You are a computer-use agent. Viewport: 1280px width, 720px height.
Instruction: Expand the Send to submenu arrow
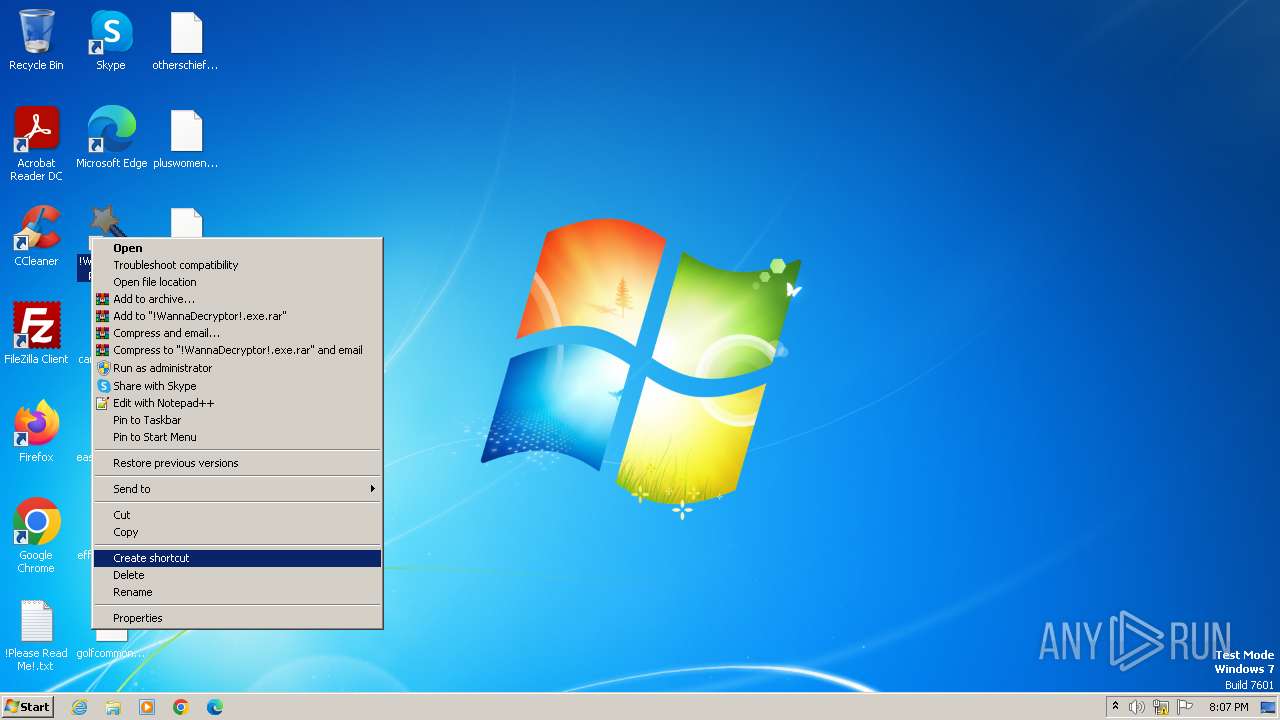coord(372,489)
